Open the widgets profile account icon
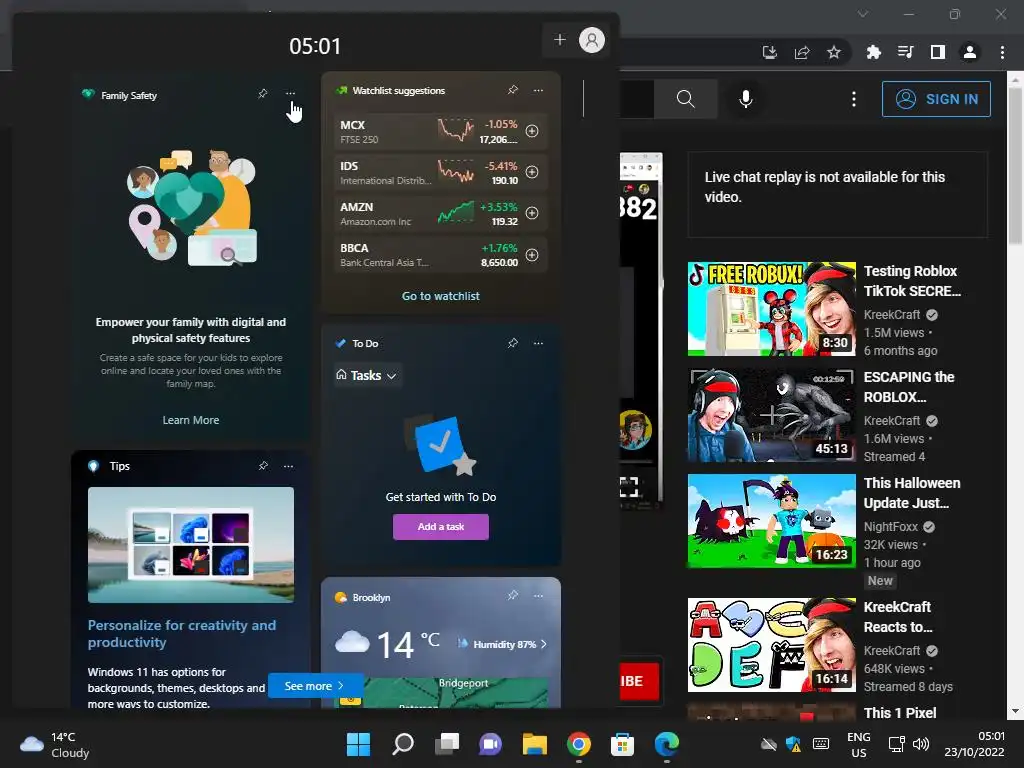Viewport: 1024px width, 768px height. (x=592, y=40)
